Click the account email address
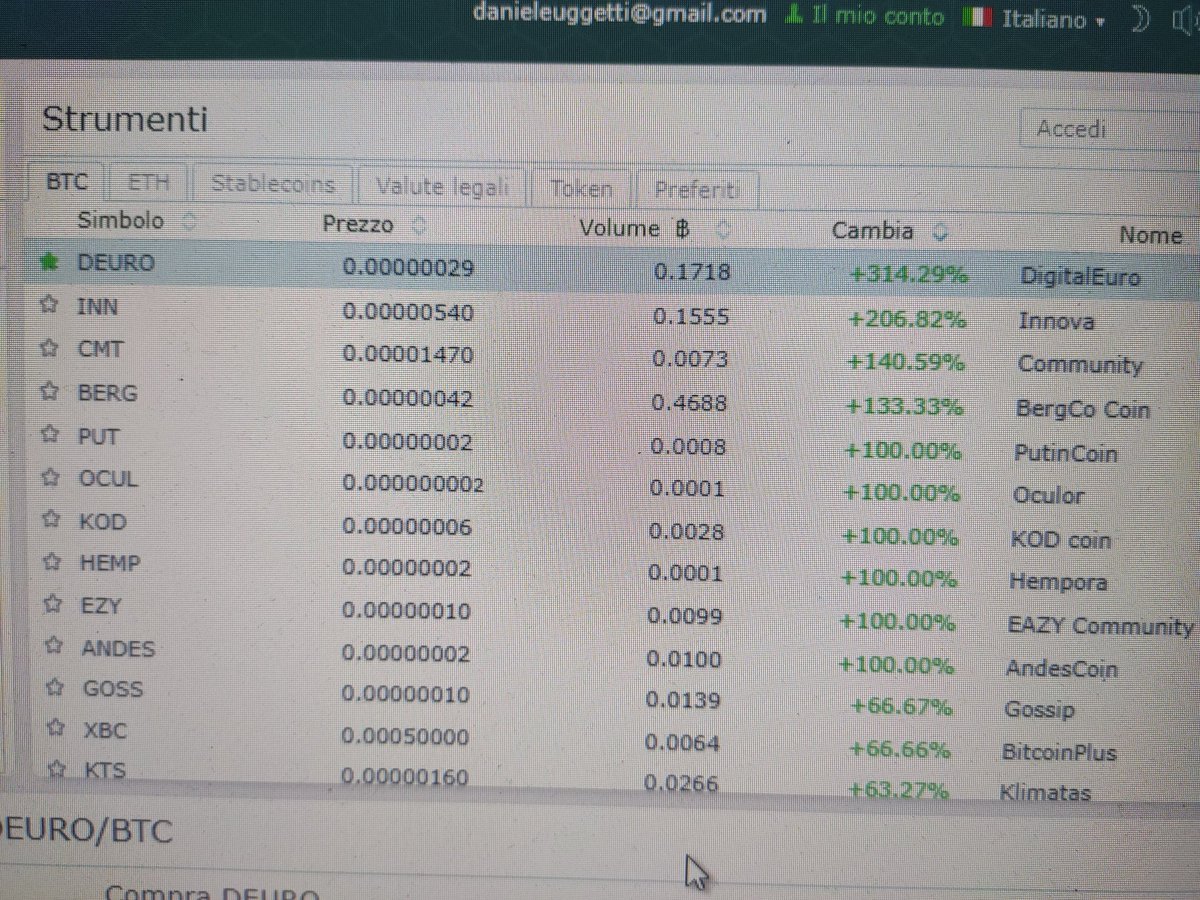Screen dimensions: 1200x900 pos(619,14)
